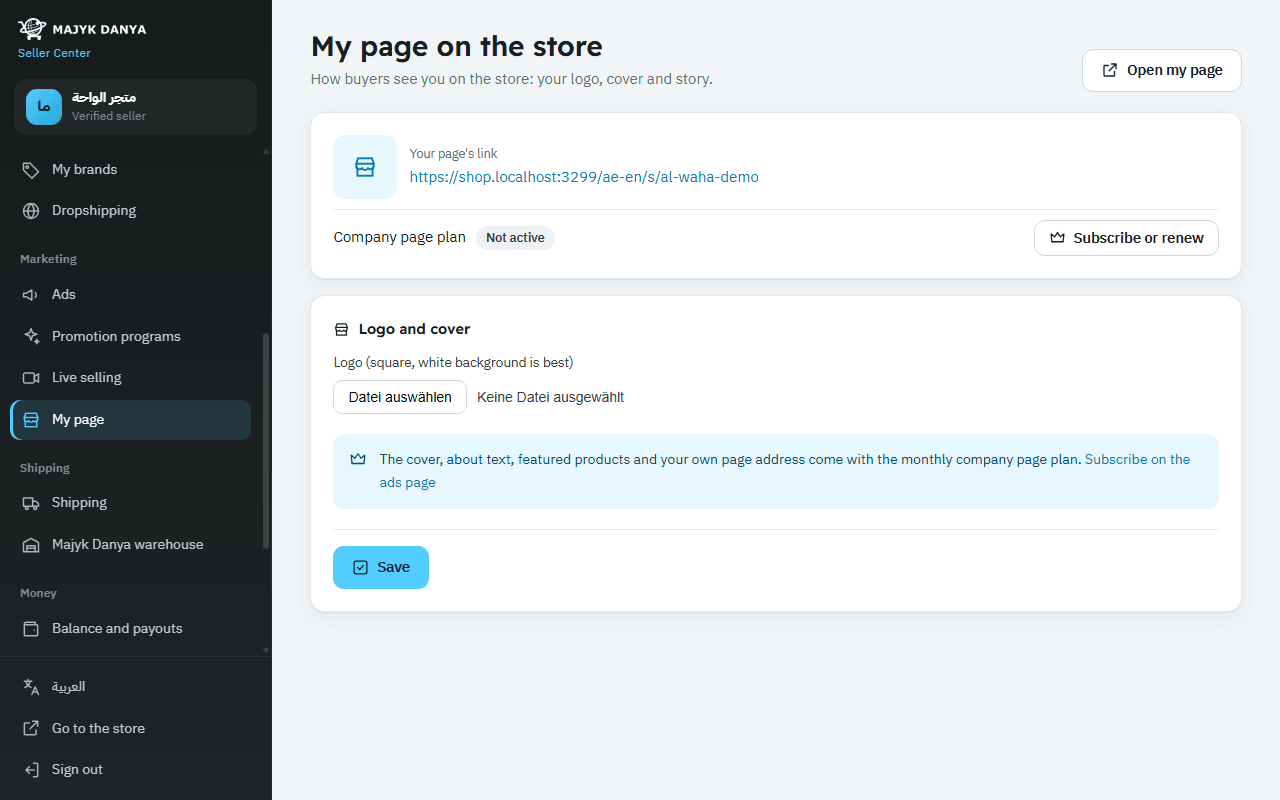
Task: Click the storefront icon beside My page
Action: coord(31,420)
